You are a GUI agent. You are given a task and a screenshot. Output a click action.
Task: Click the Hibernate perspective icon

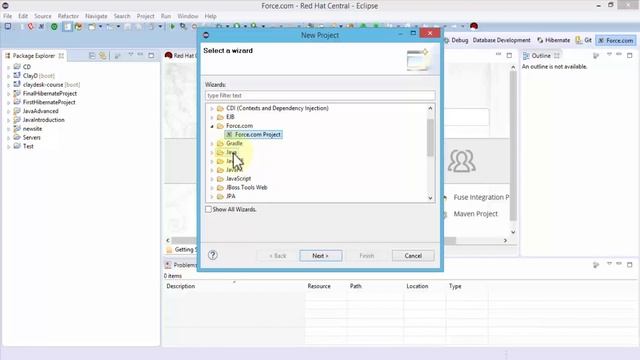point(540,40)
